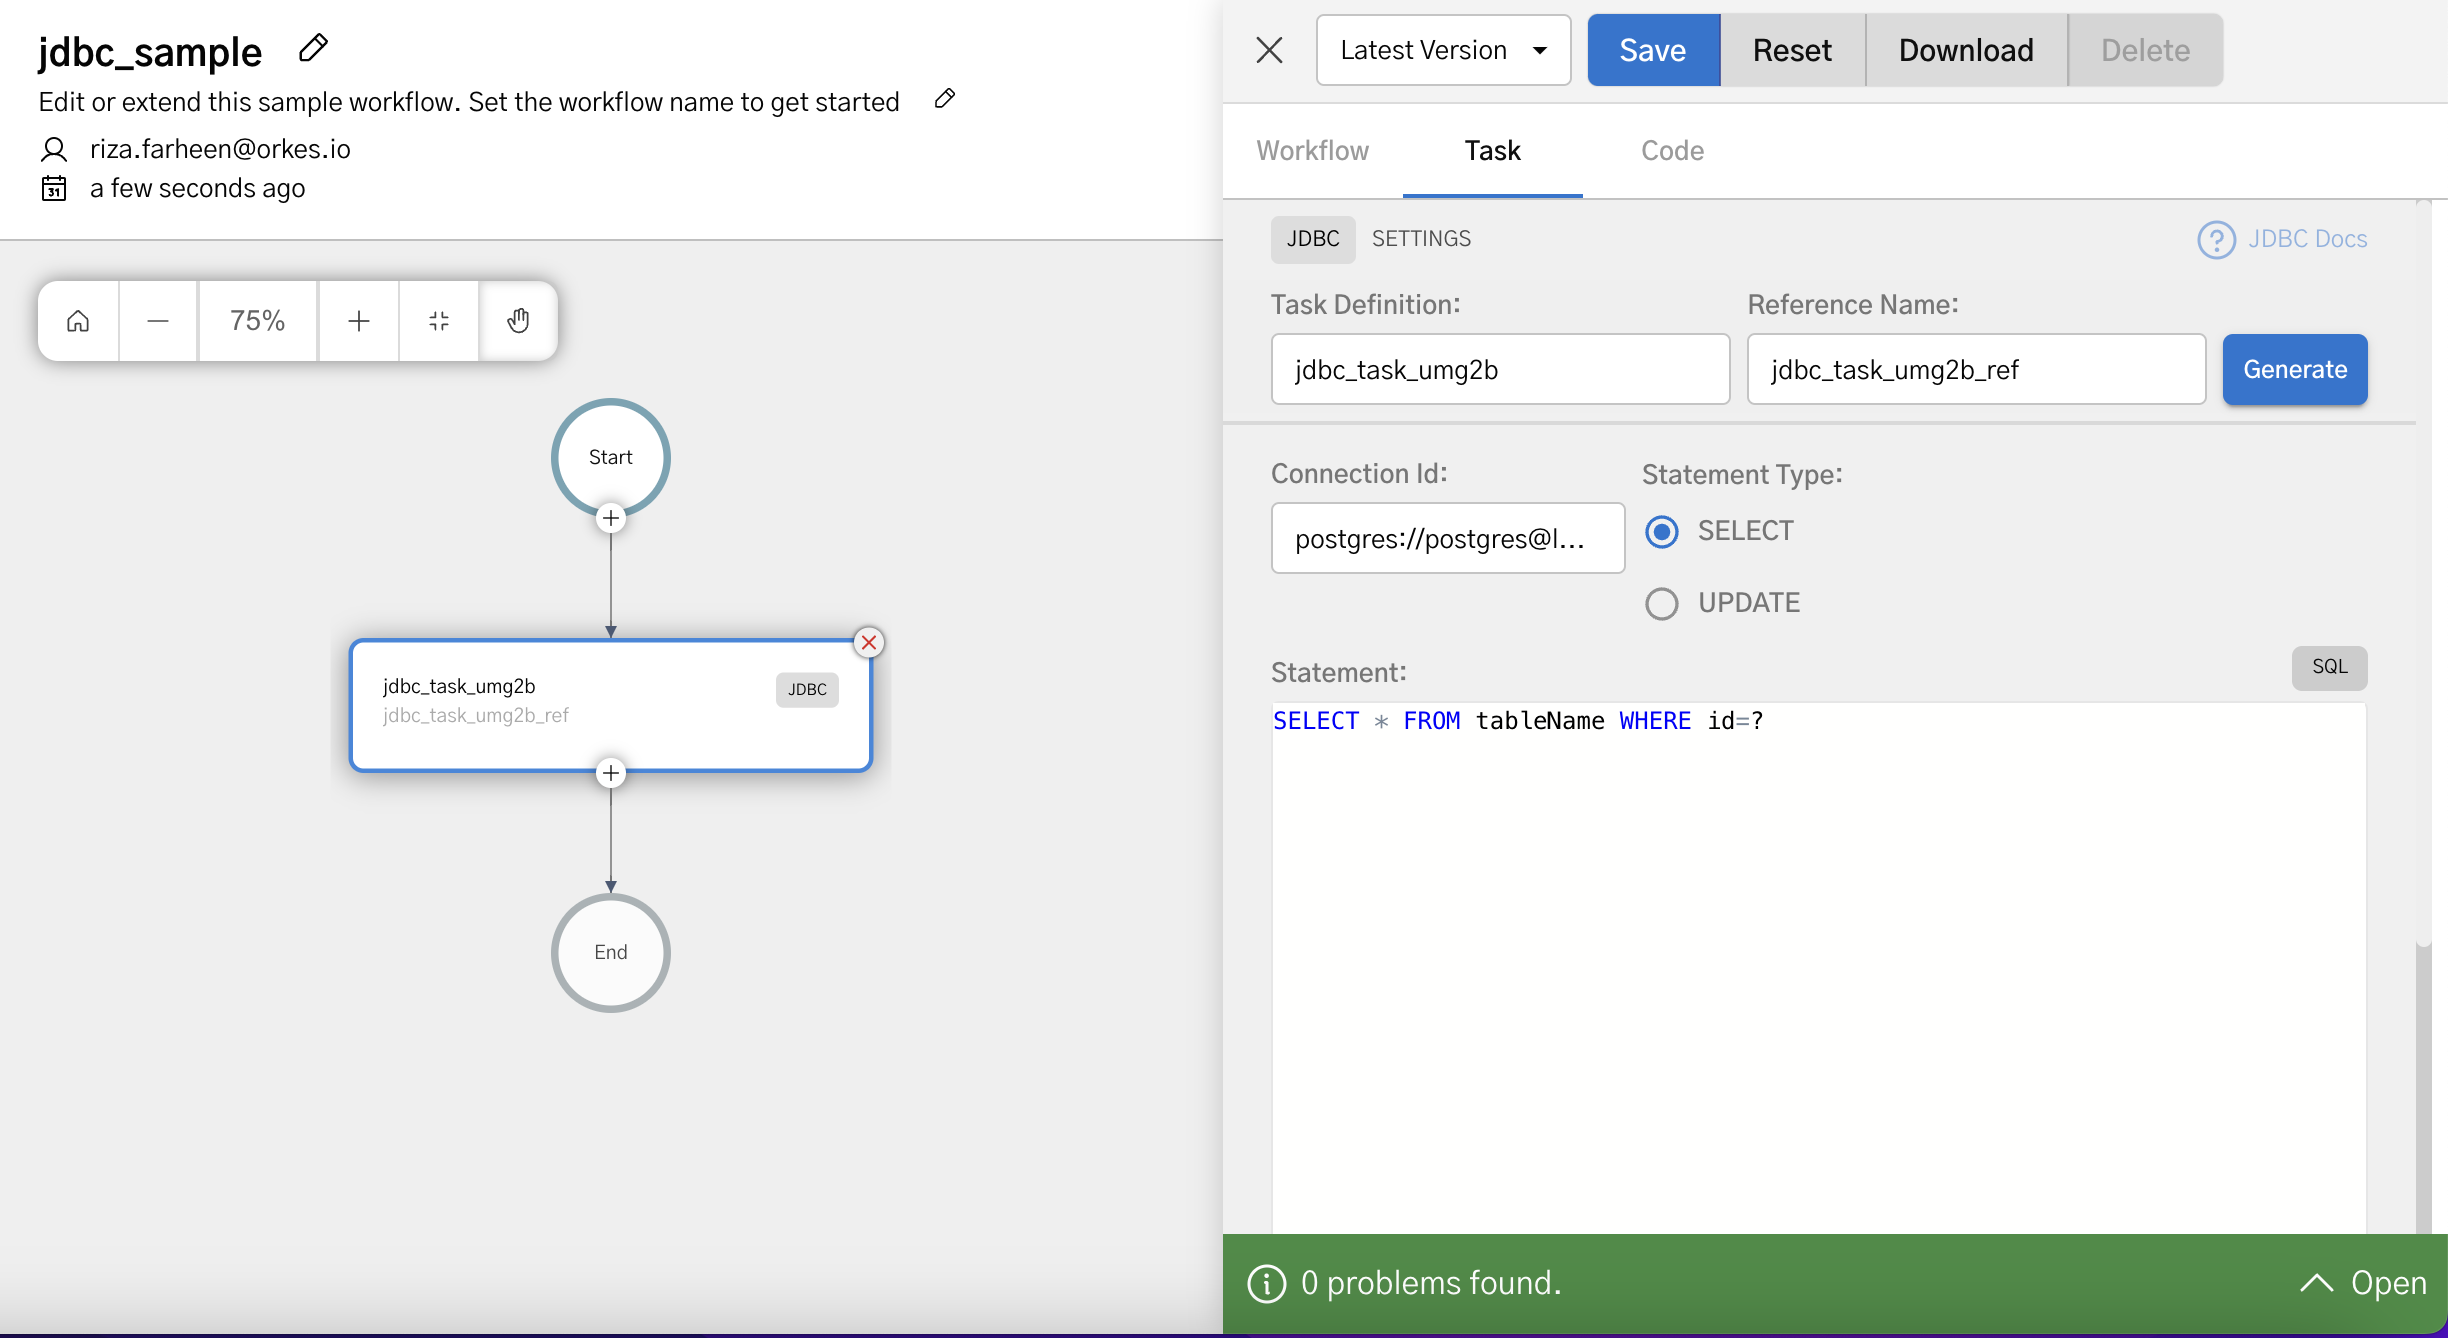Add a task below the Start node
Screen dimensions: 2448x1338
pos(610,518)
